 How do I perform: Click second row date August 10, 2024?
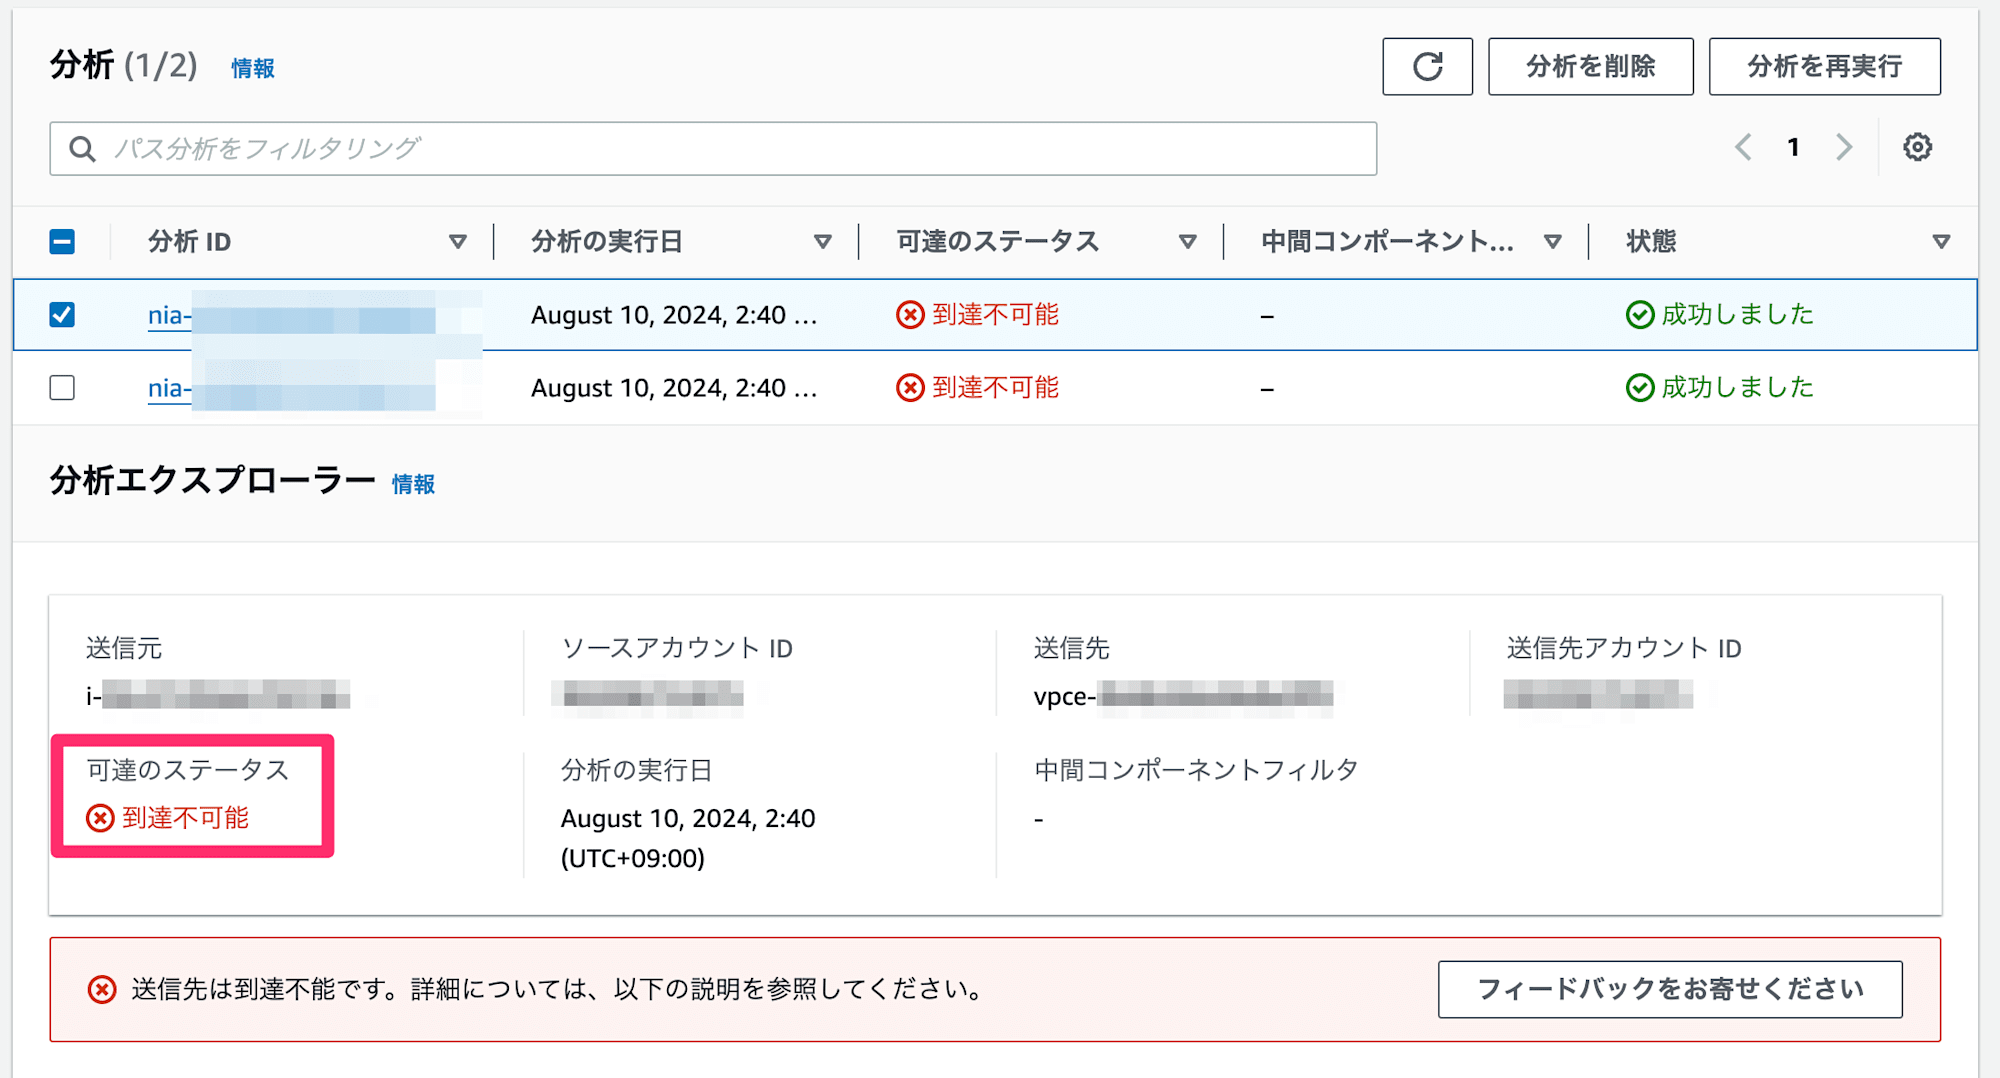[x=674, y=387]
